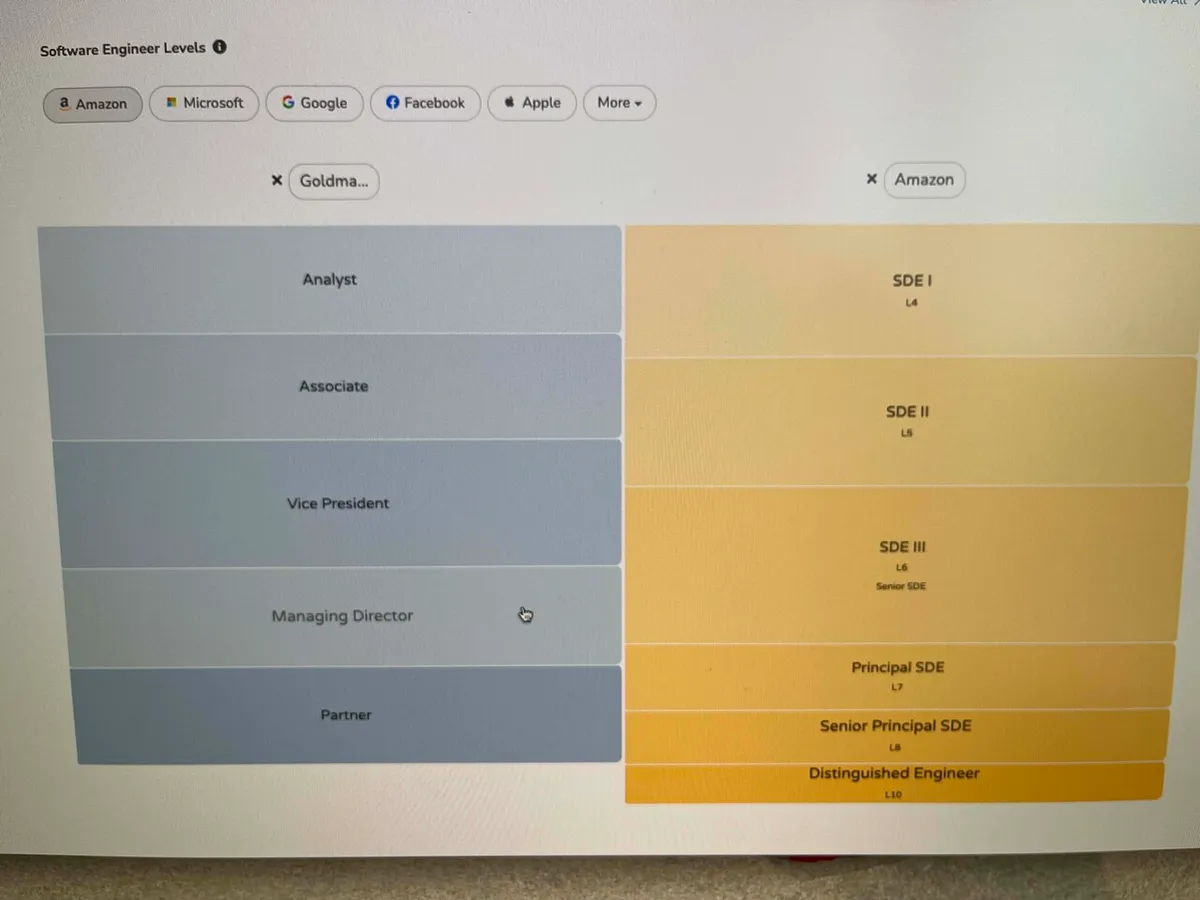
Task: Open the Goldman column company selector
Action: (334, 182)
